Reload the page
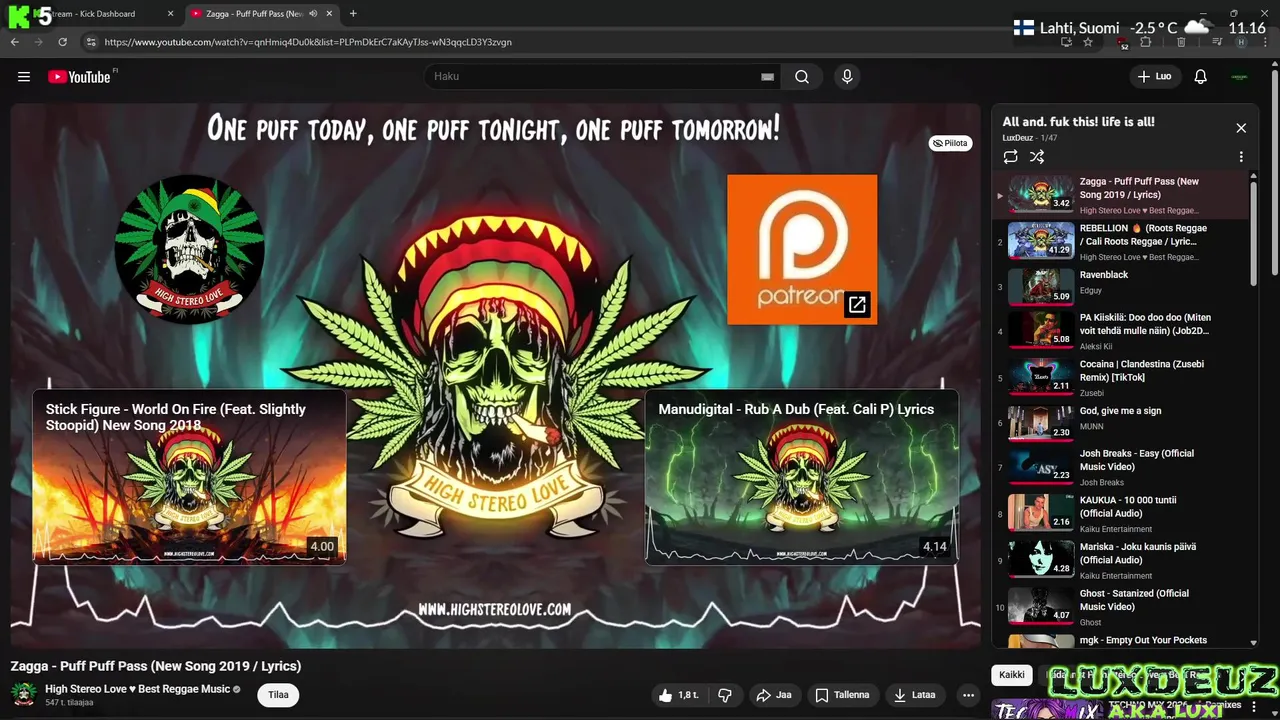Viewport: 1280px width, 720px height. coord(63,42)
